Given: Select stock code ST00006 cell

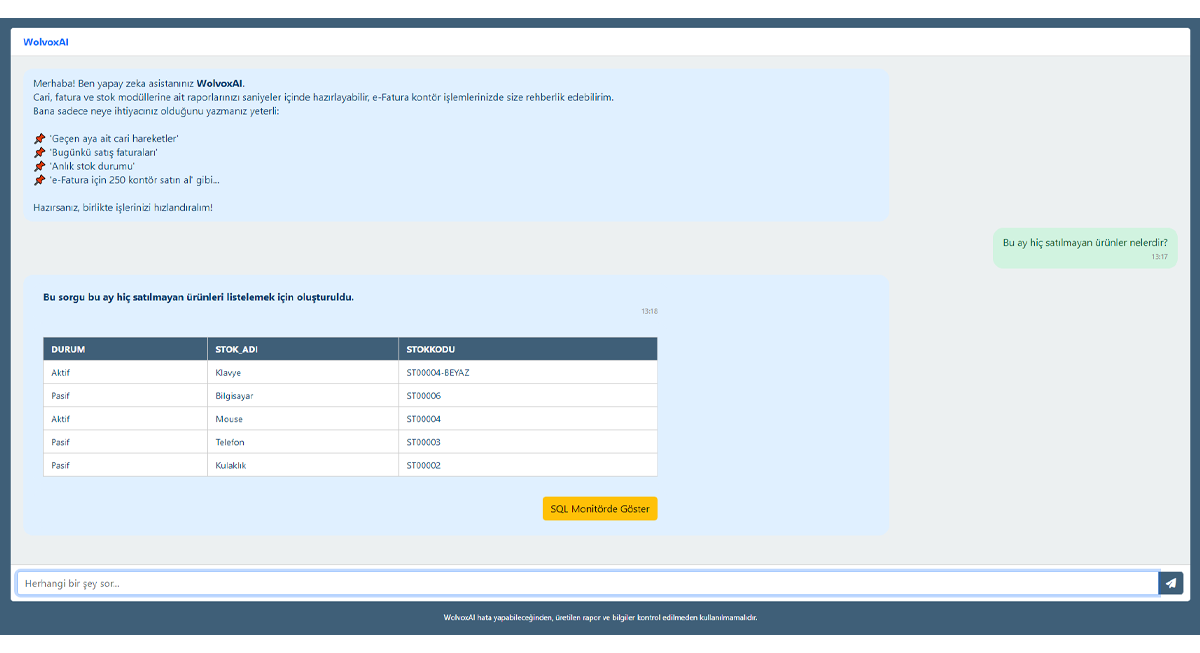Looking at the screenshot, I should 424,396.
